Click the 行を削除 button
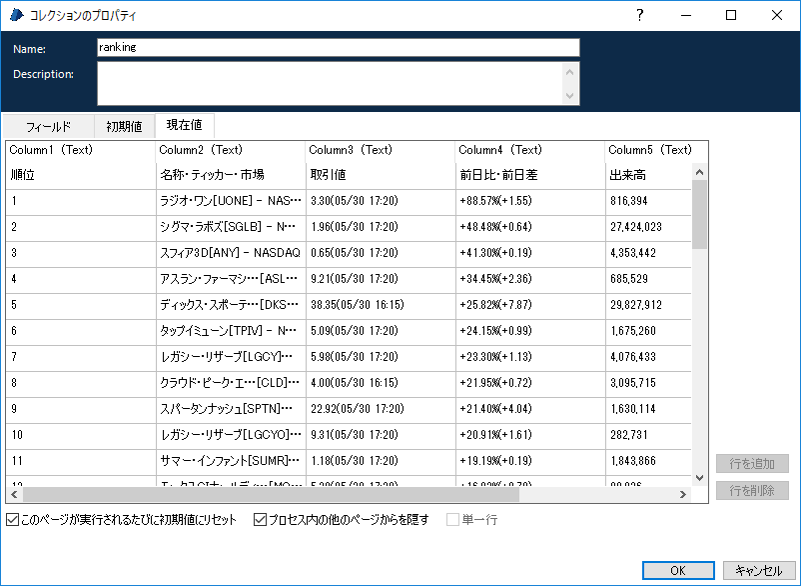Image resolution: width=801 pixels, height=586 pixels. pos(752,490)
